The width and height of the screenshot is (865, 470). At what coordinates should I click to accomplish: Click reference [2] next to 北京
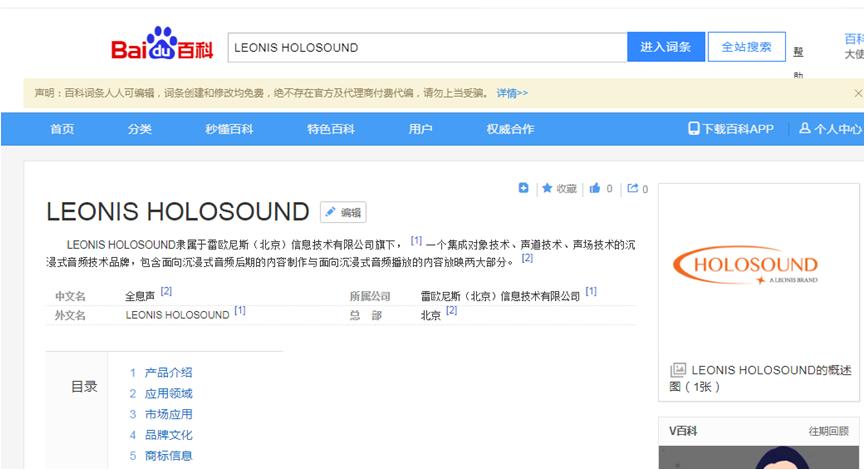(x=451, y=311)
